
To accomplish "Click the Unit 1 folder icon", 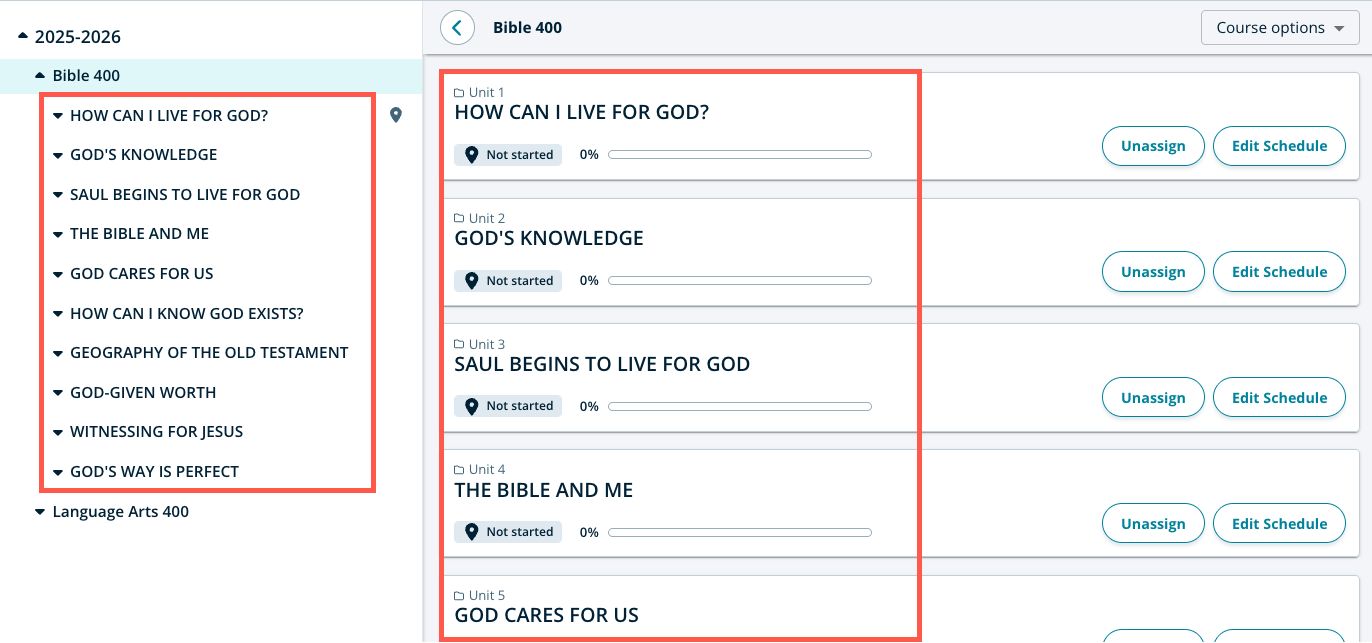I will click(x=460, y=93).
